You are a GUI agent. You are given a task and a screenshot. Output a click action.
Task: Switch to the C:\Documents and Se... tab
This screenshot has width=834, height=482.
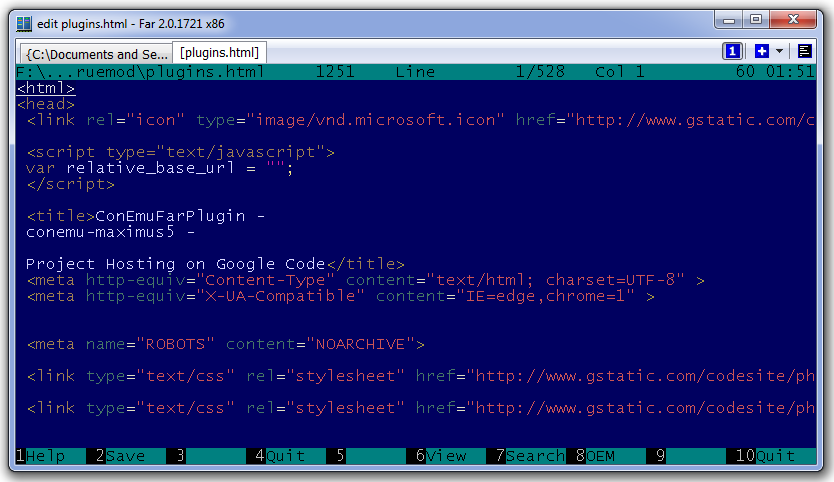[x=96, y=54]
